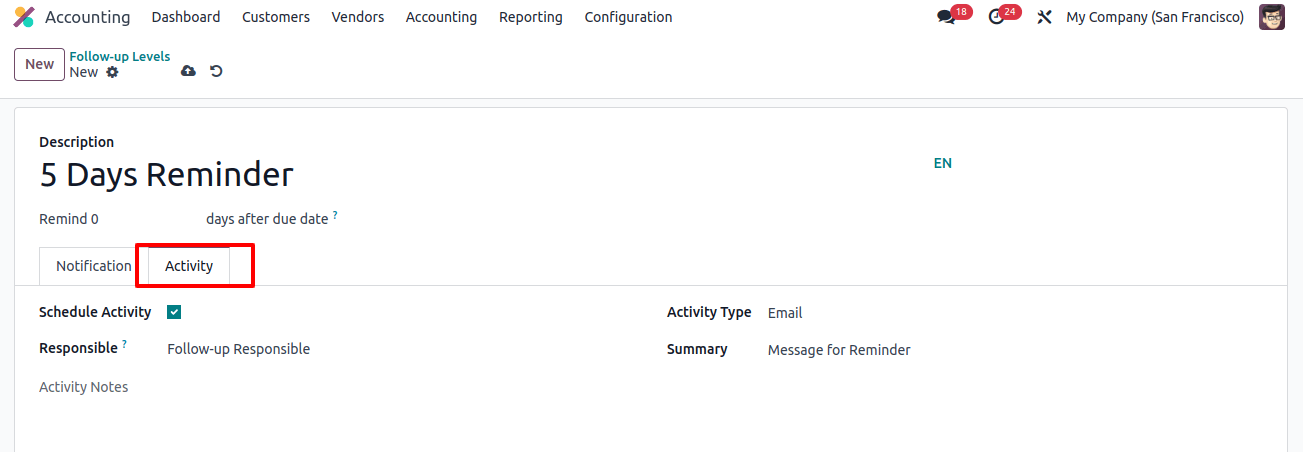Viewport: 1303px width, 452px height.
Task: Open the gear actions menu
Action: click(112, 72)
